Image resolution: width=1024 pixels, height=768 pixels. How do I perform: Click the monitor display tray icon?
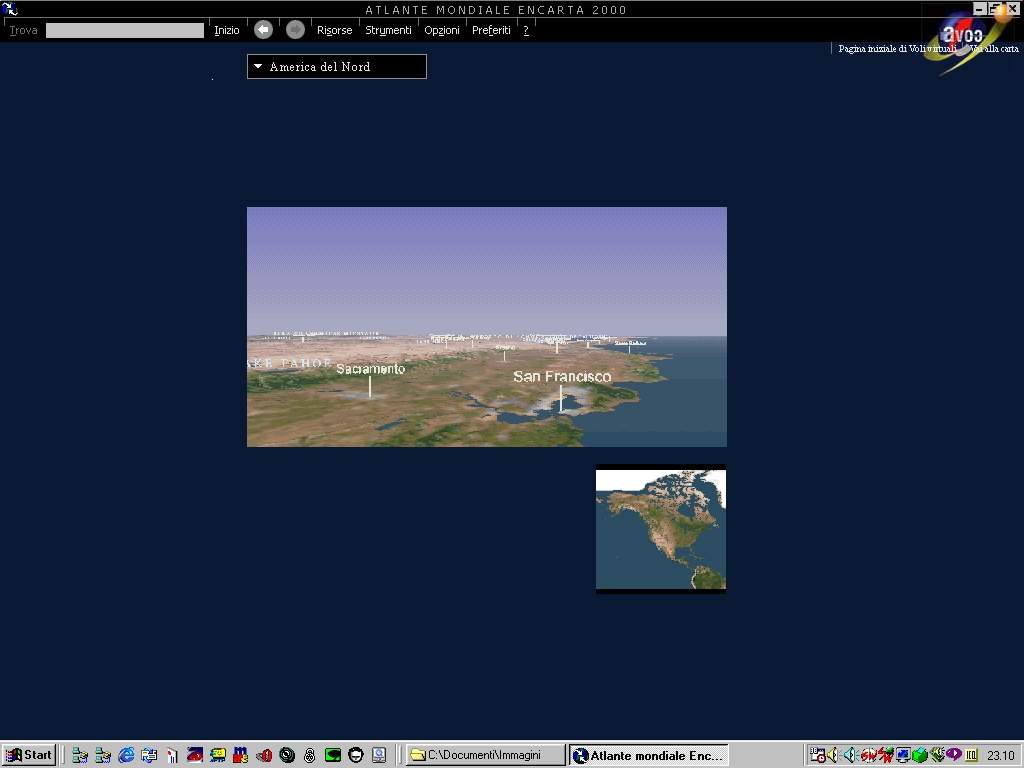click(x=903, y=756)
